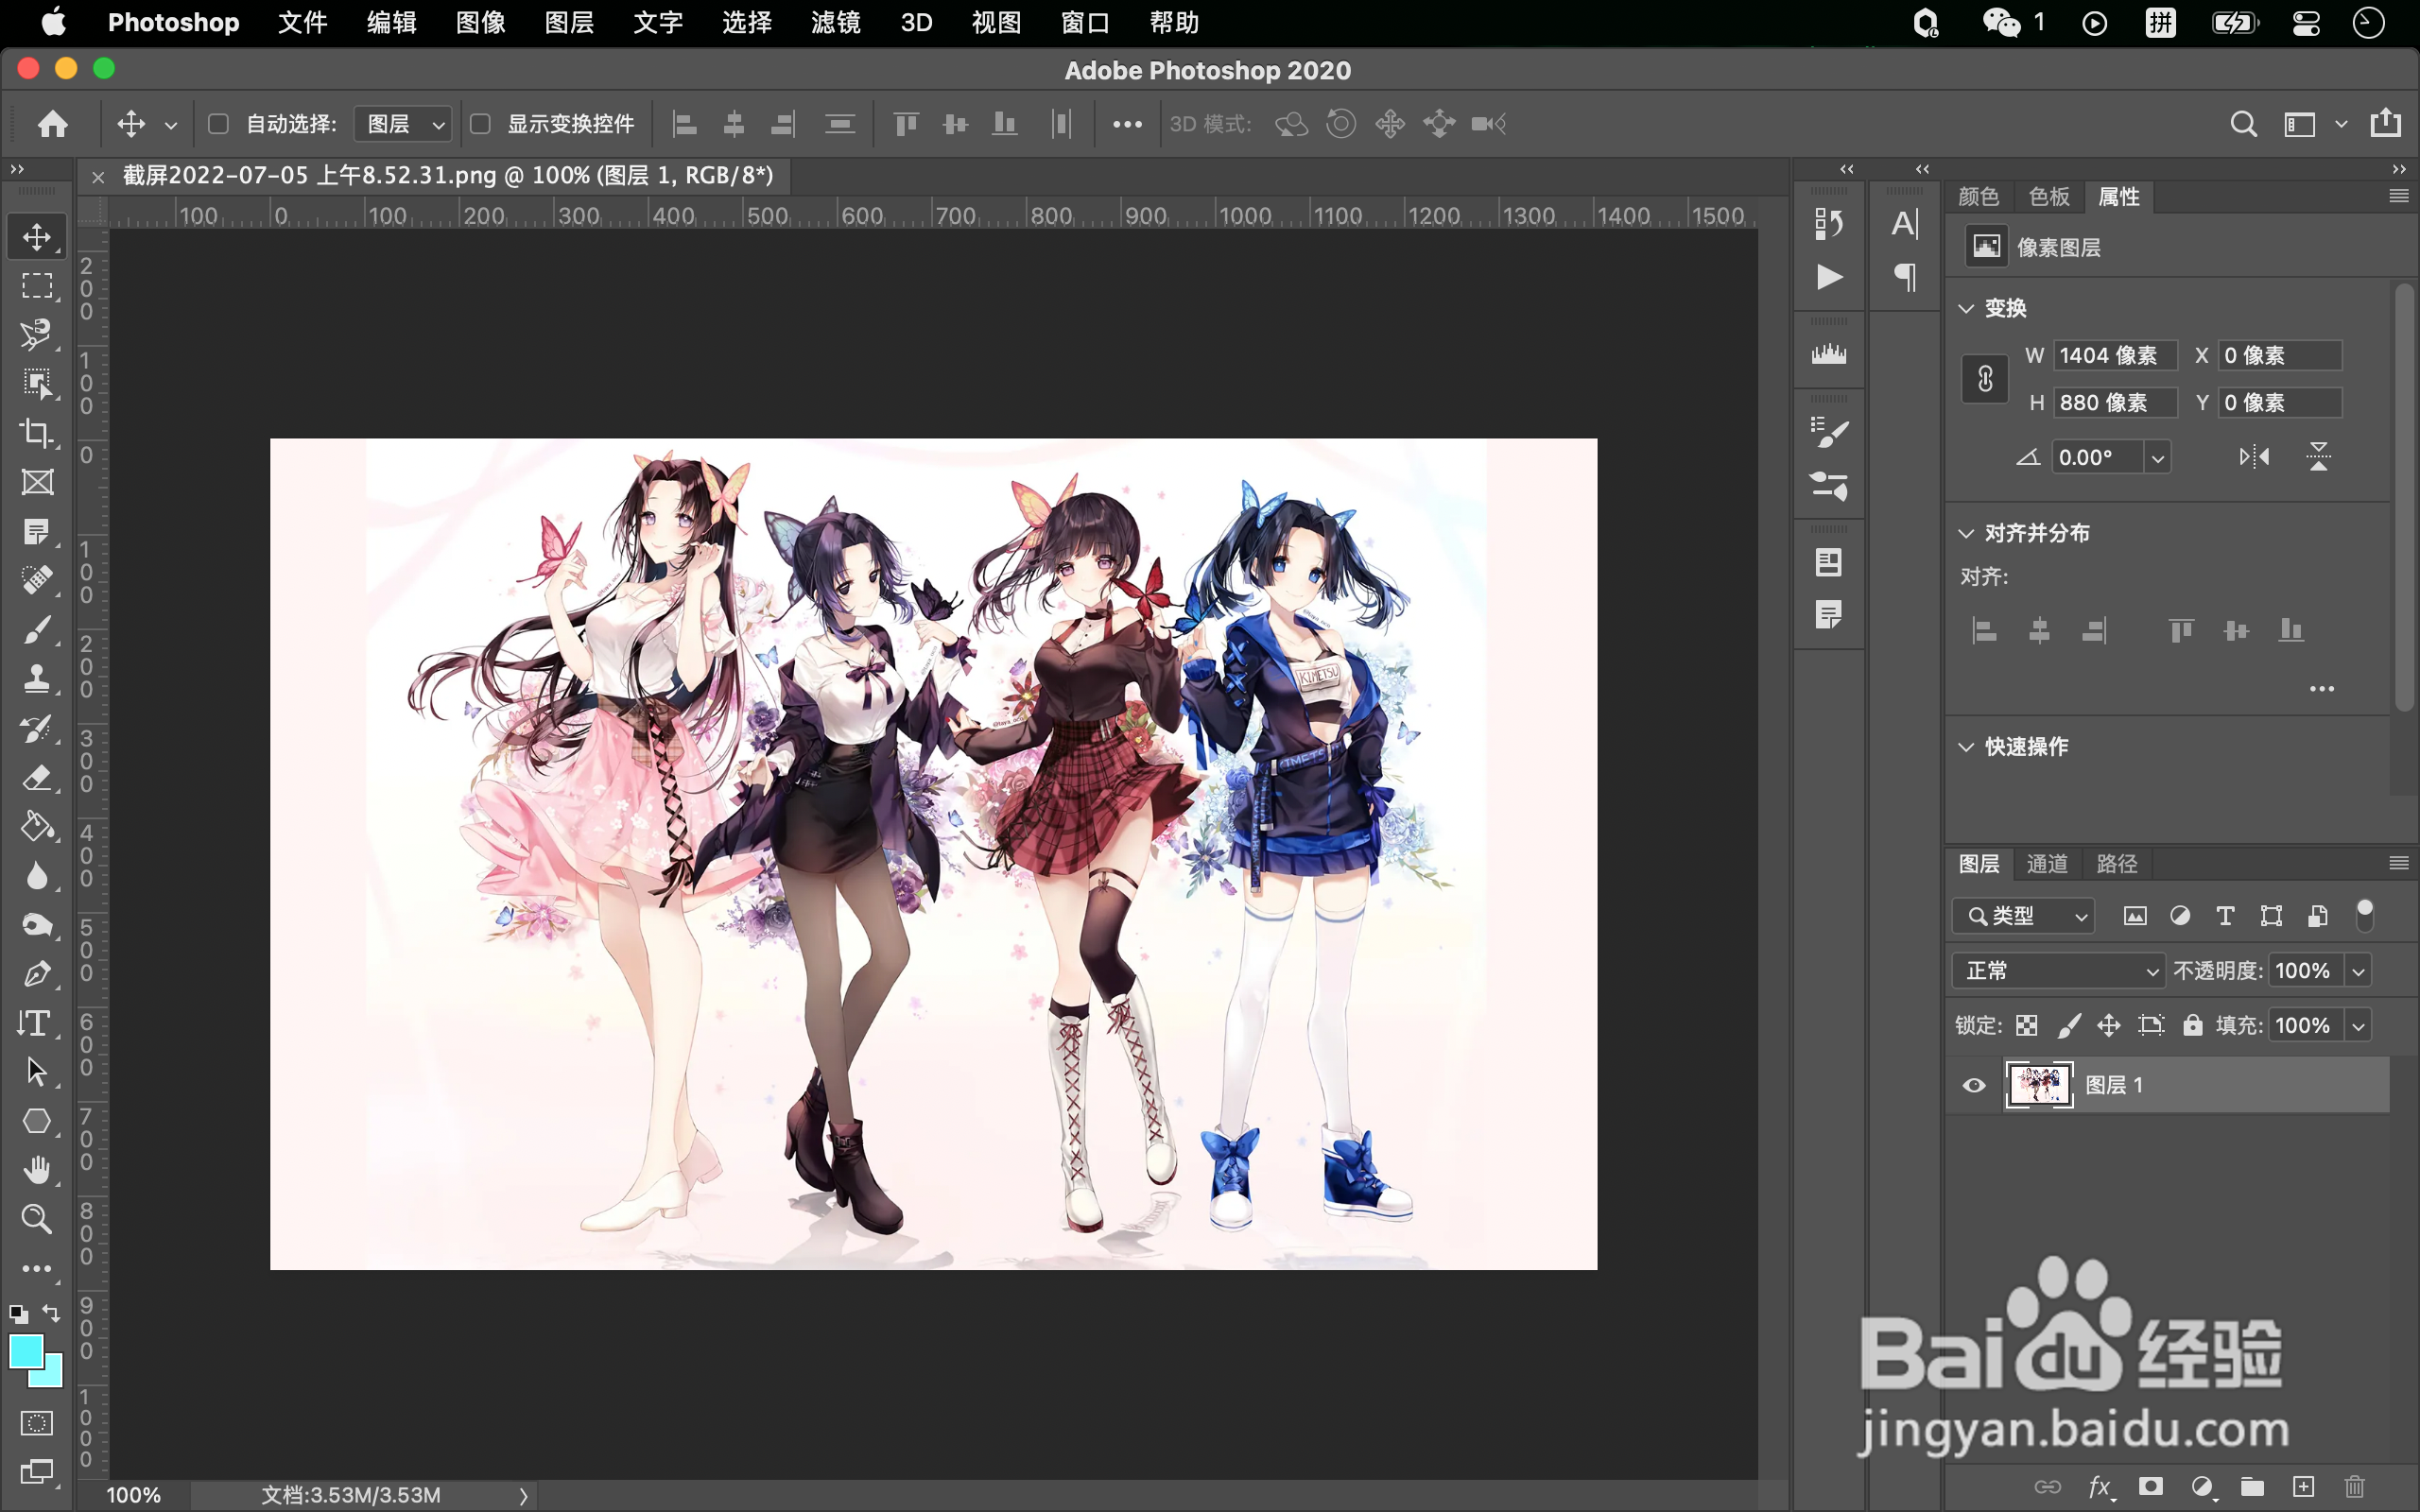The width and height of the screenshot is (2420, 1512).
Task: Select the Hand tool
Action: (x=37, y=1169)
